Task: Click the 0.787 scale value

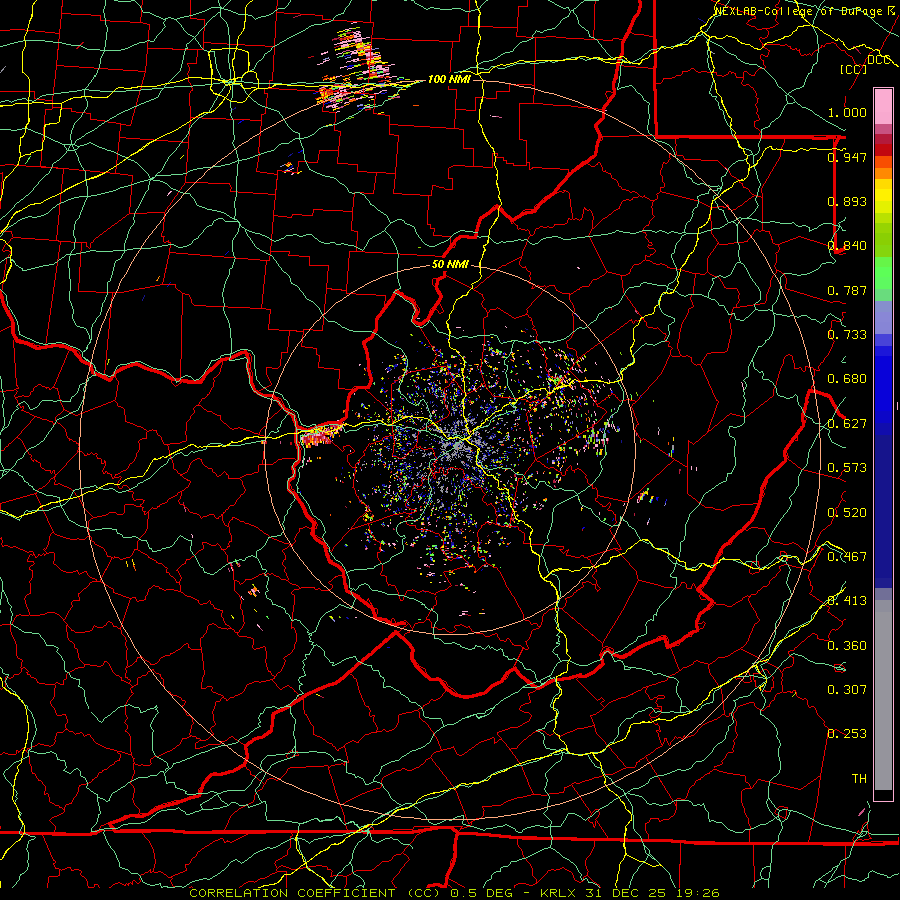Action: click(x=847, y=290)
